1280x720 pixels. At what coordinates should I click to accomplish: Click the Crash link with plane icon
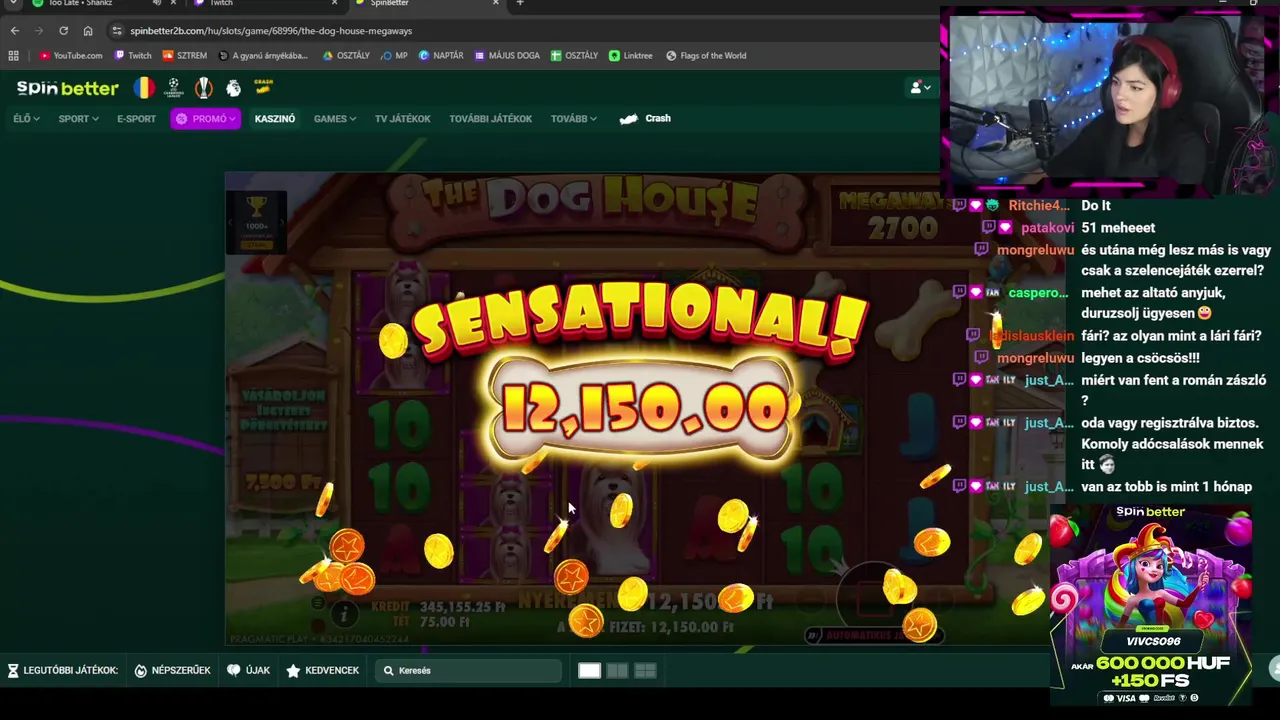[645, 118]
